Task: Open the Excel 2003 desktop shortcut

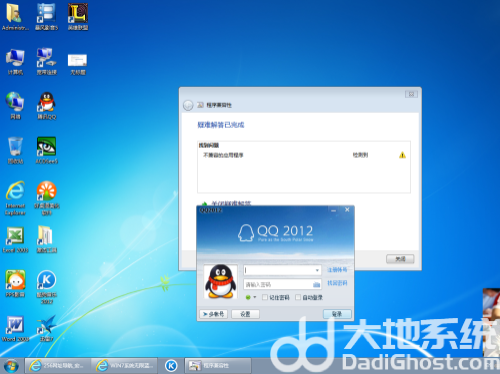Action: [x=15, y=239]
